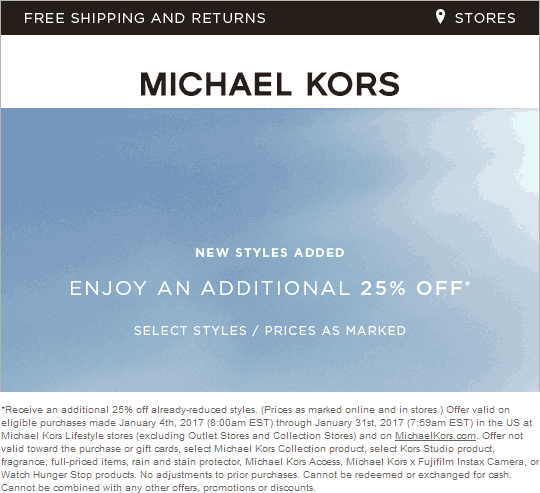This screenshot has width=540, height=493.
Task: Click the 'January 31st, 2017' date text
Action: 359,423
